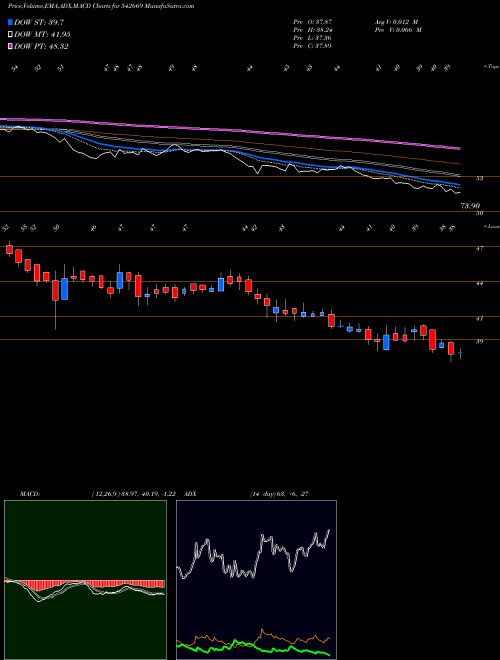
Task: Click the 'MACD:' panel label
Action: point(29,494)
